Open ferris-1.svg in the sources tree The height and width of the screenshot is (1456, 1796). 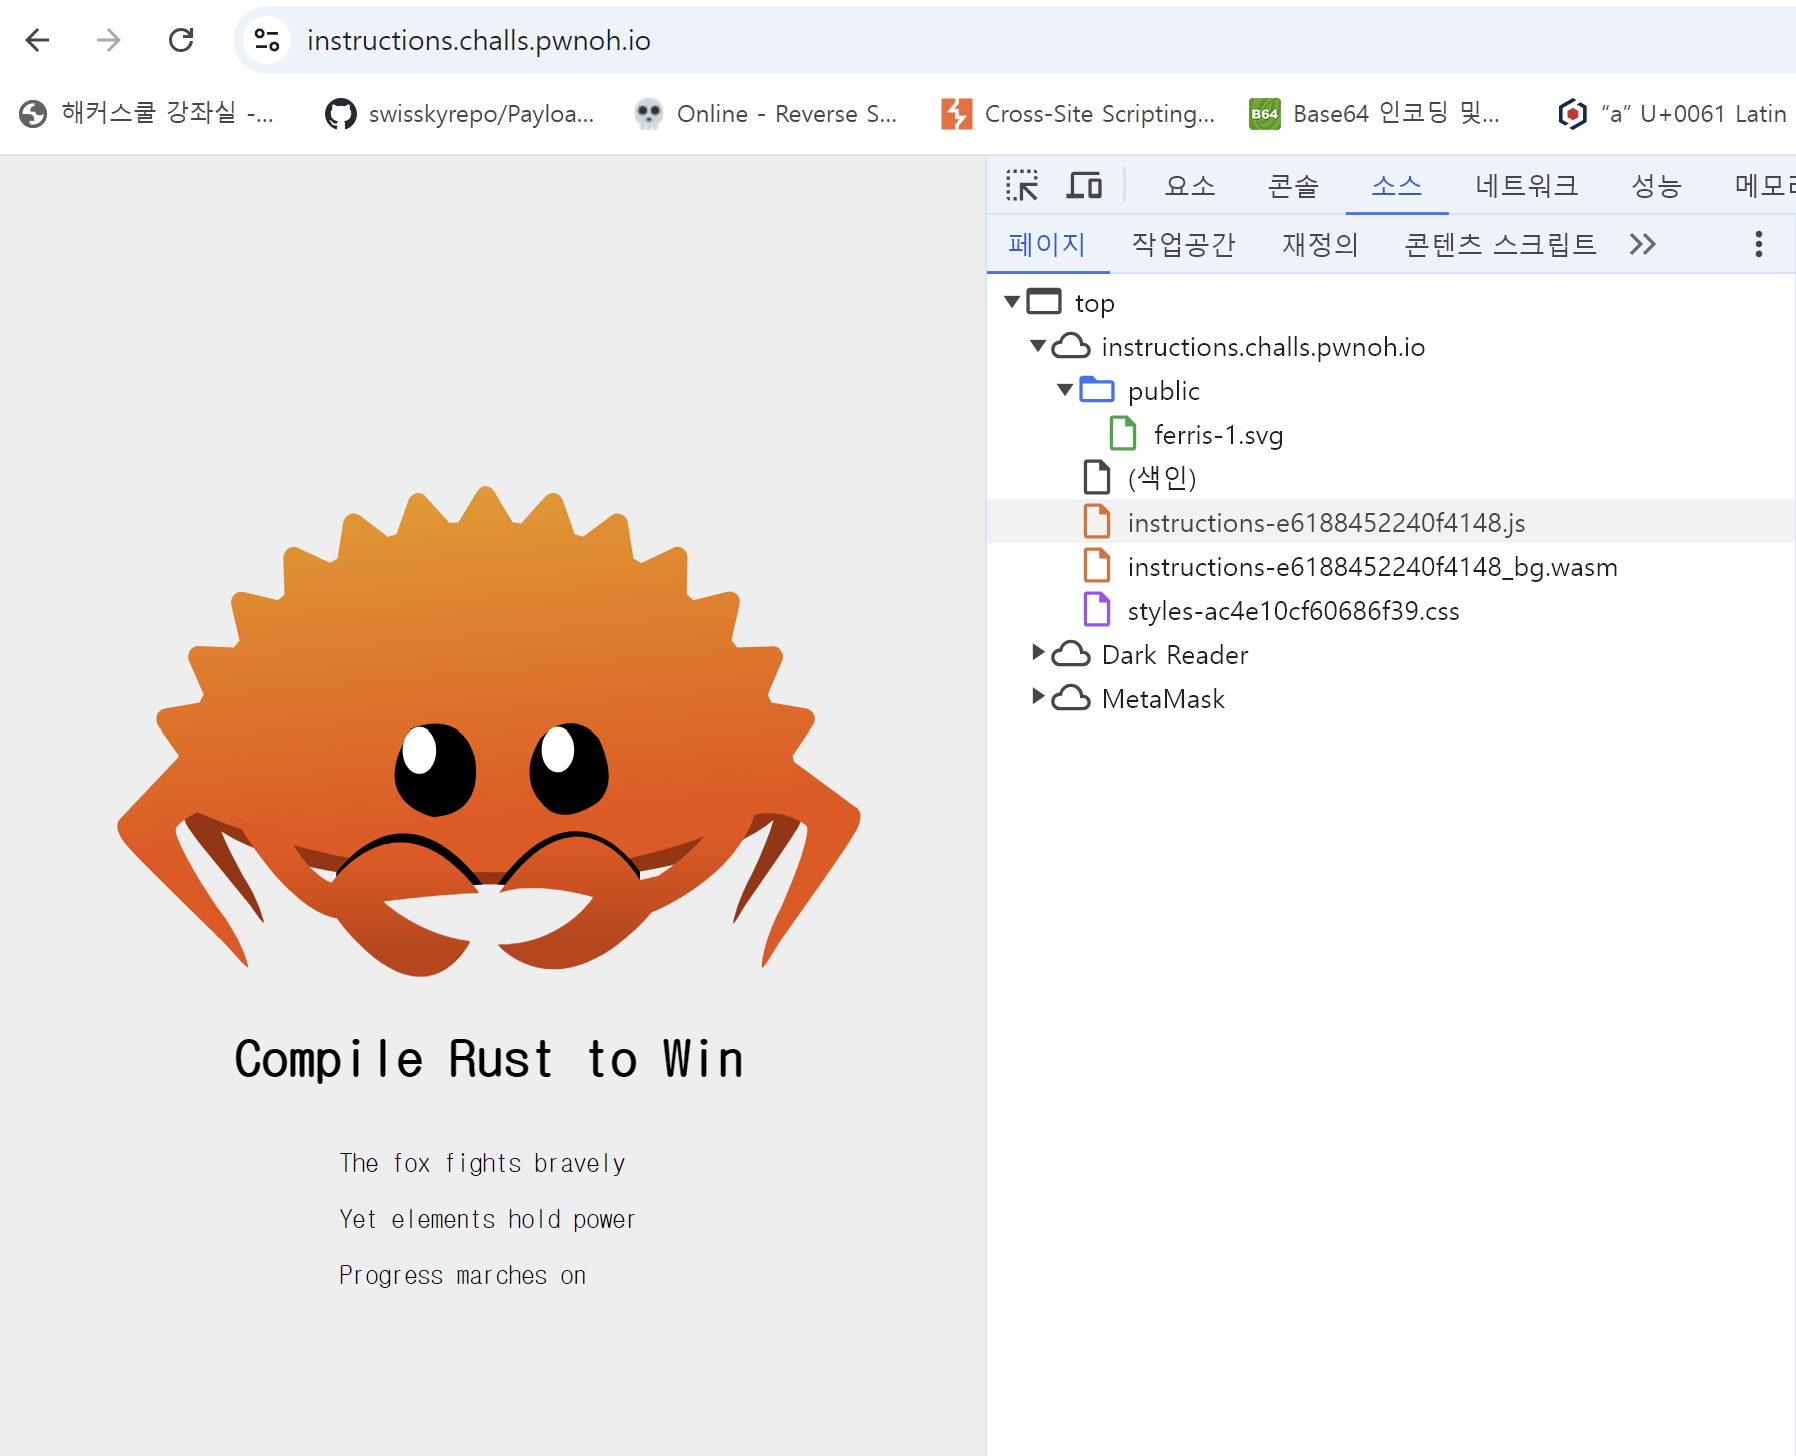(x=1218, y=435)
